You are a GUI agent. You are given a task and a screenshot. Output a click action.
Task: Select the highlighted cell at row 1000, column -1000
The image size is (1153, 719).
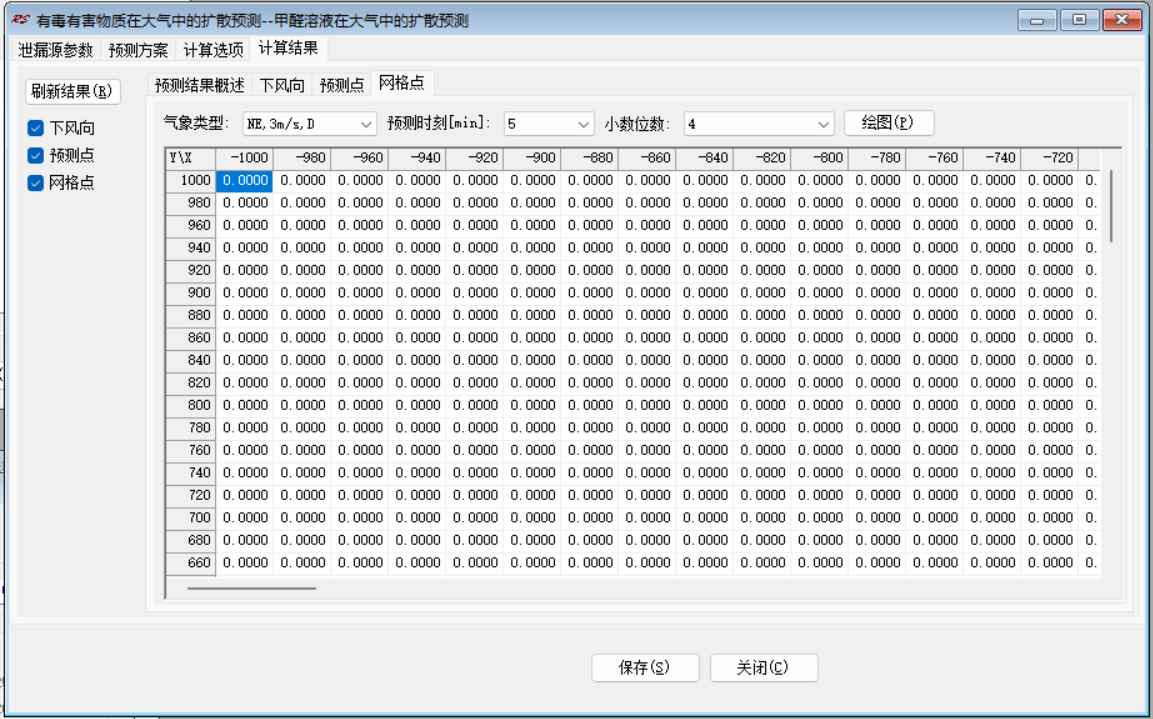click(244, 180)
